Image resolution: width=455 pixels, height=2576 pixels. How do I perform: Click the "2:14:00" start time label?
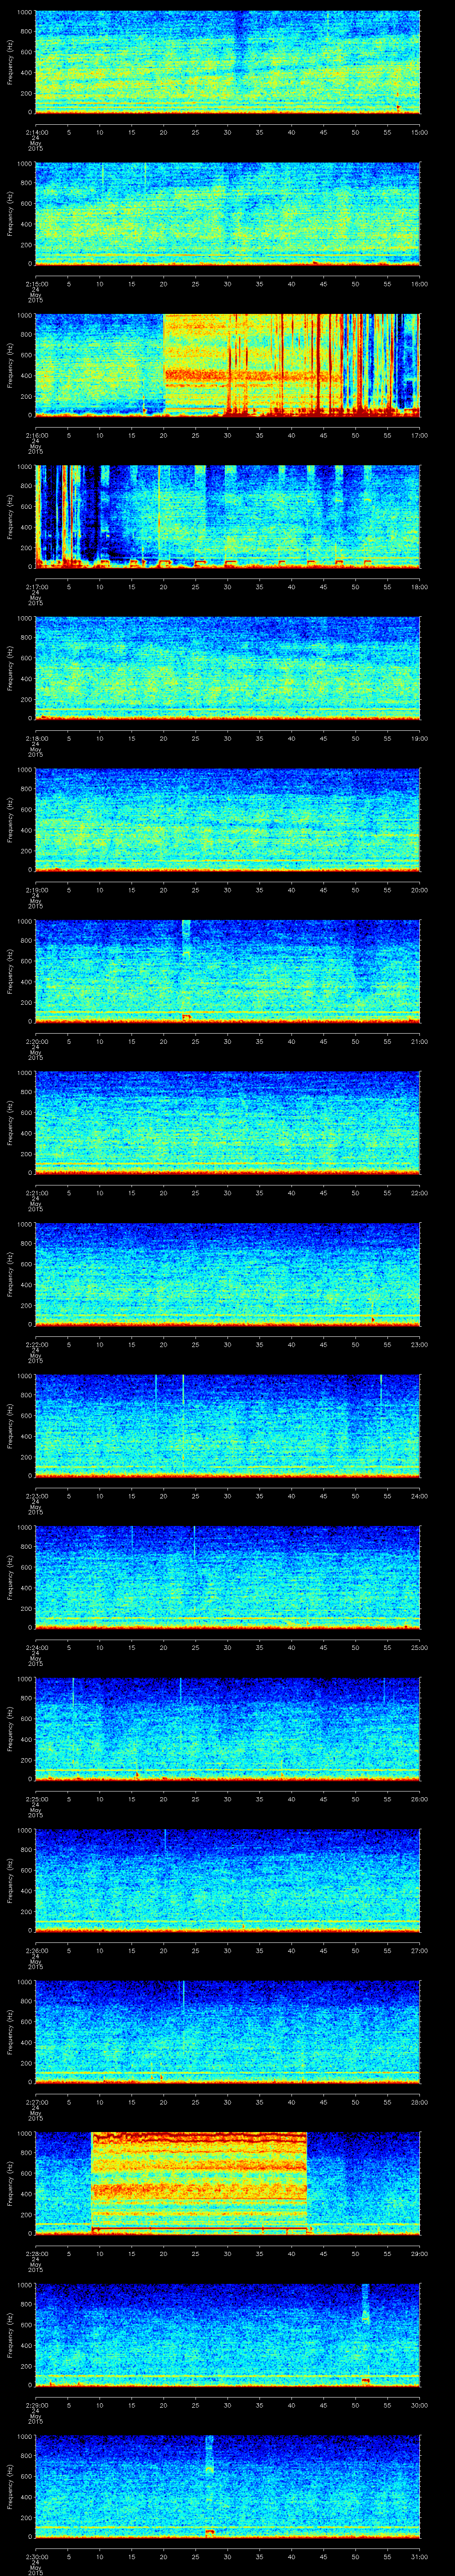[x=36, y=132]
